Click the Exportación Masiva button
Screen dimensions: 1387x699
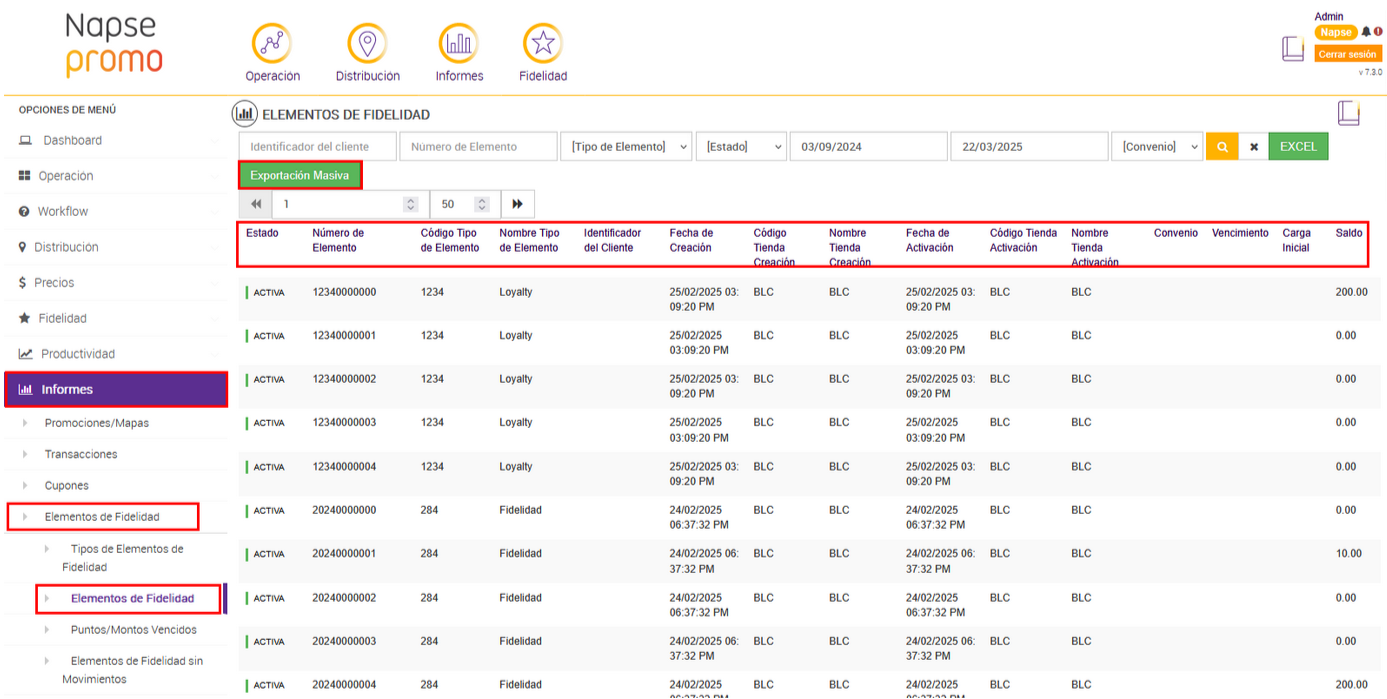(x=300, y=176)
